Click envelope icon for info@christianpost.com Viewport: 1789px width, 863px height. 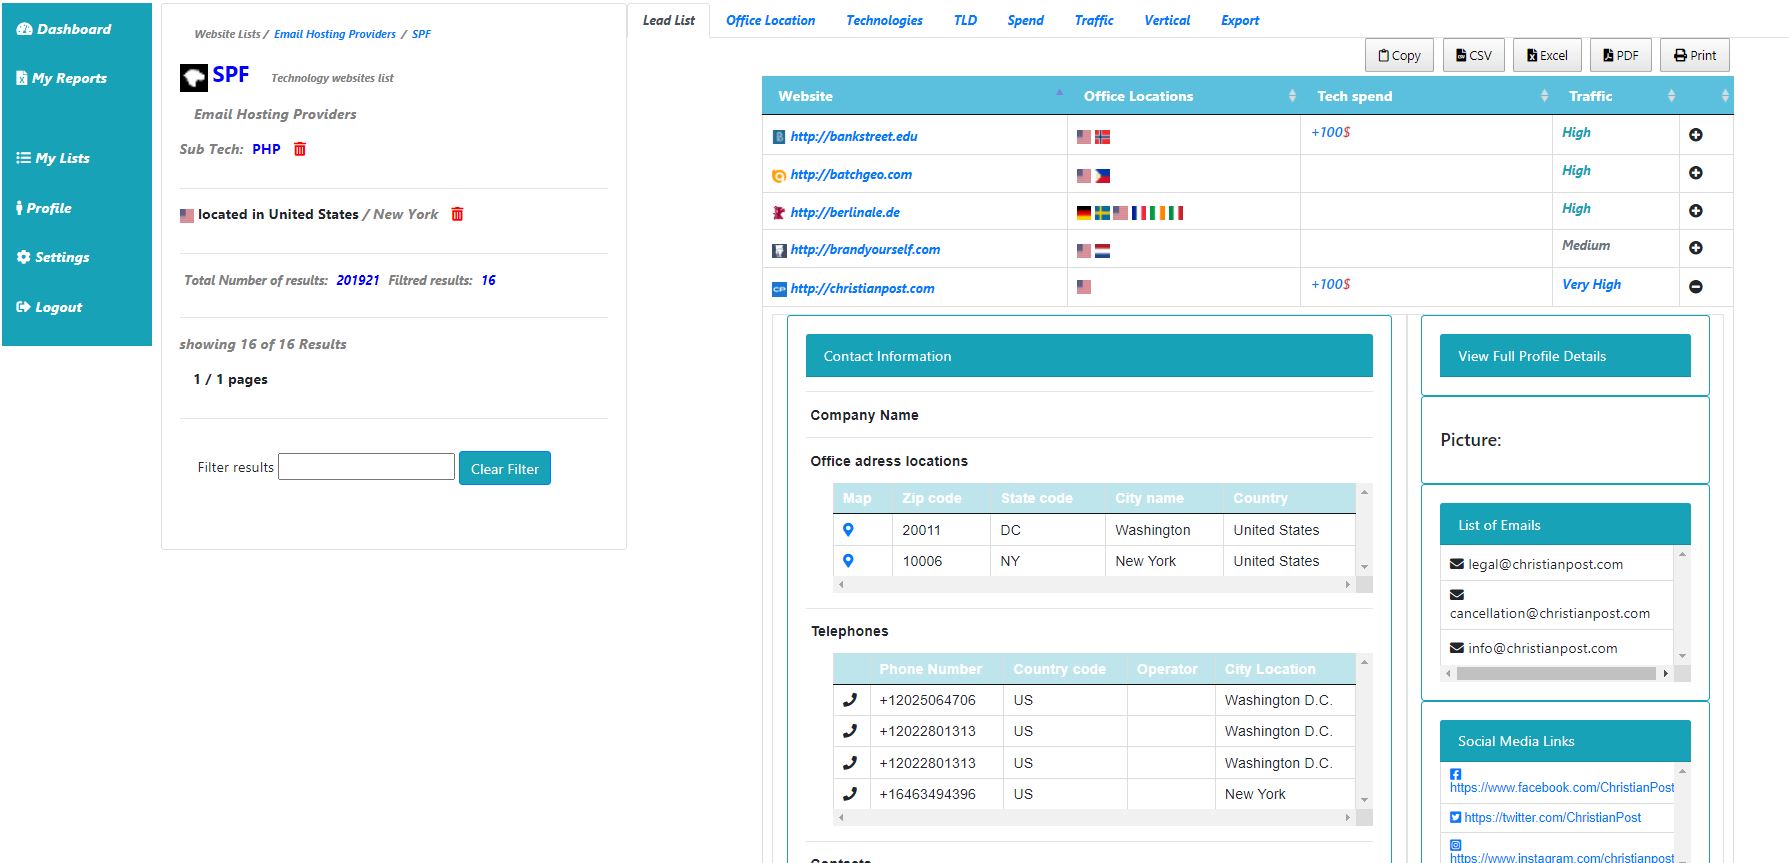1457,648
